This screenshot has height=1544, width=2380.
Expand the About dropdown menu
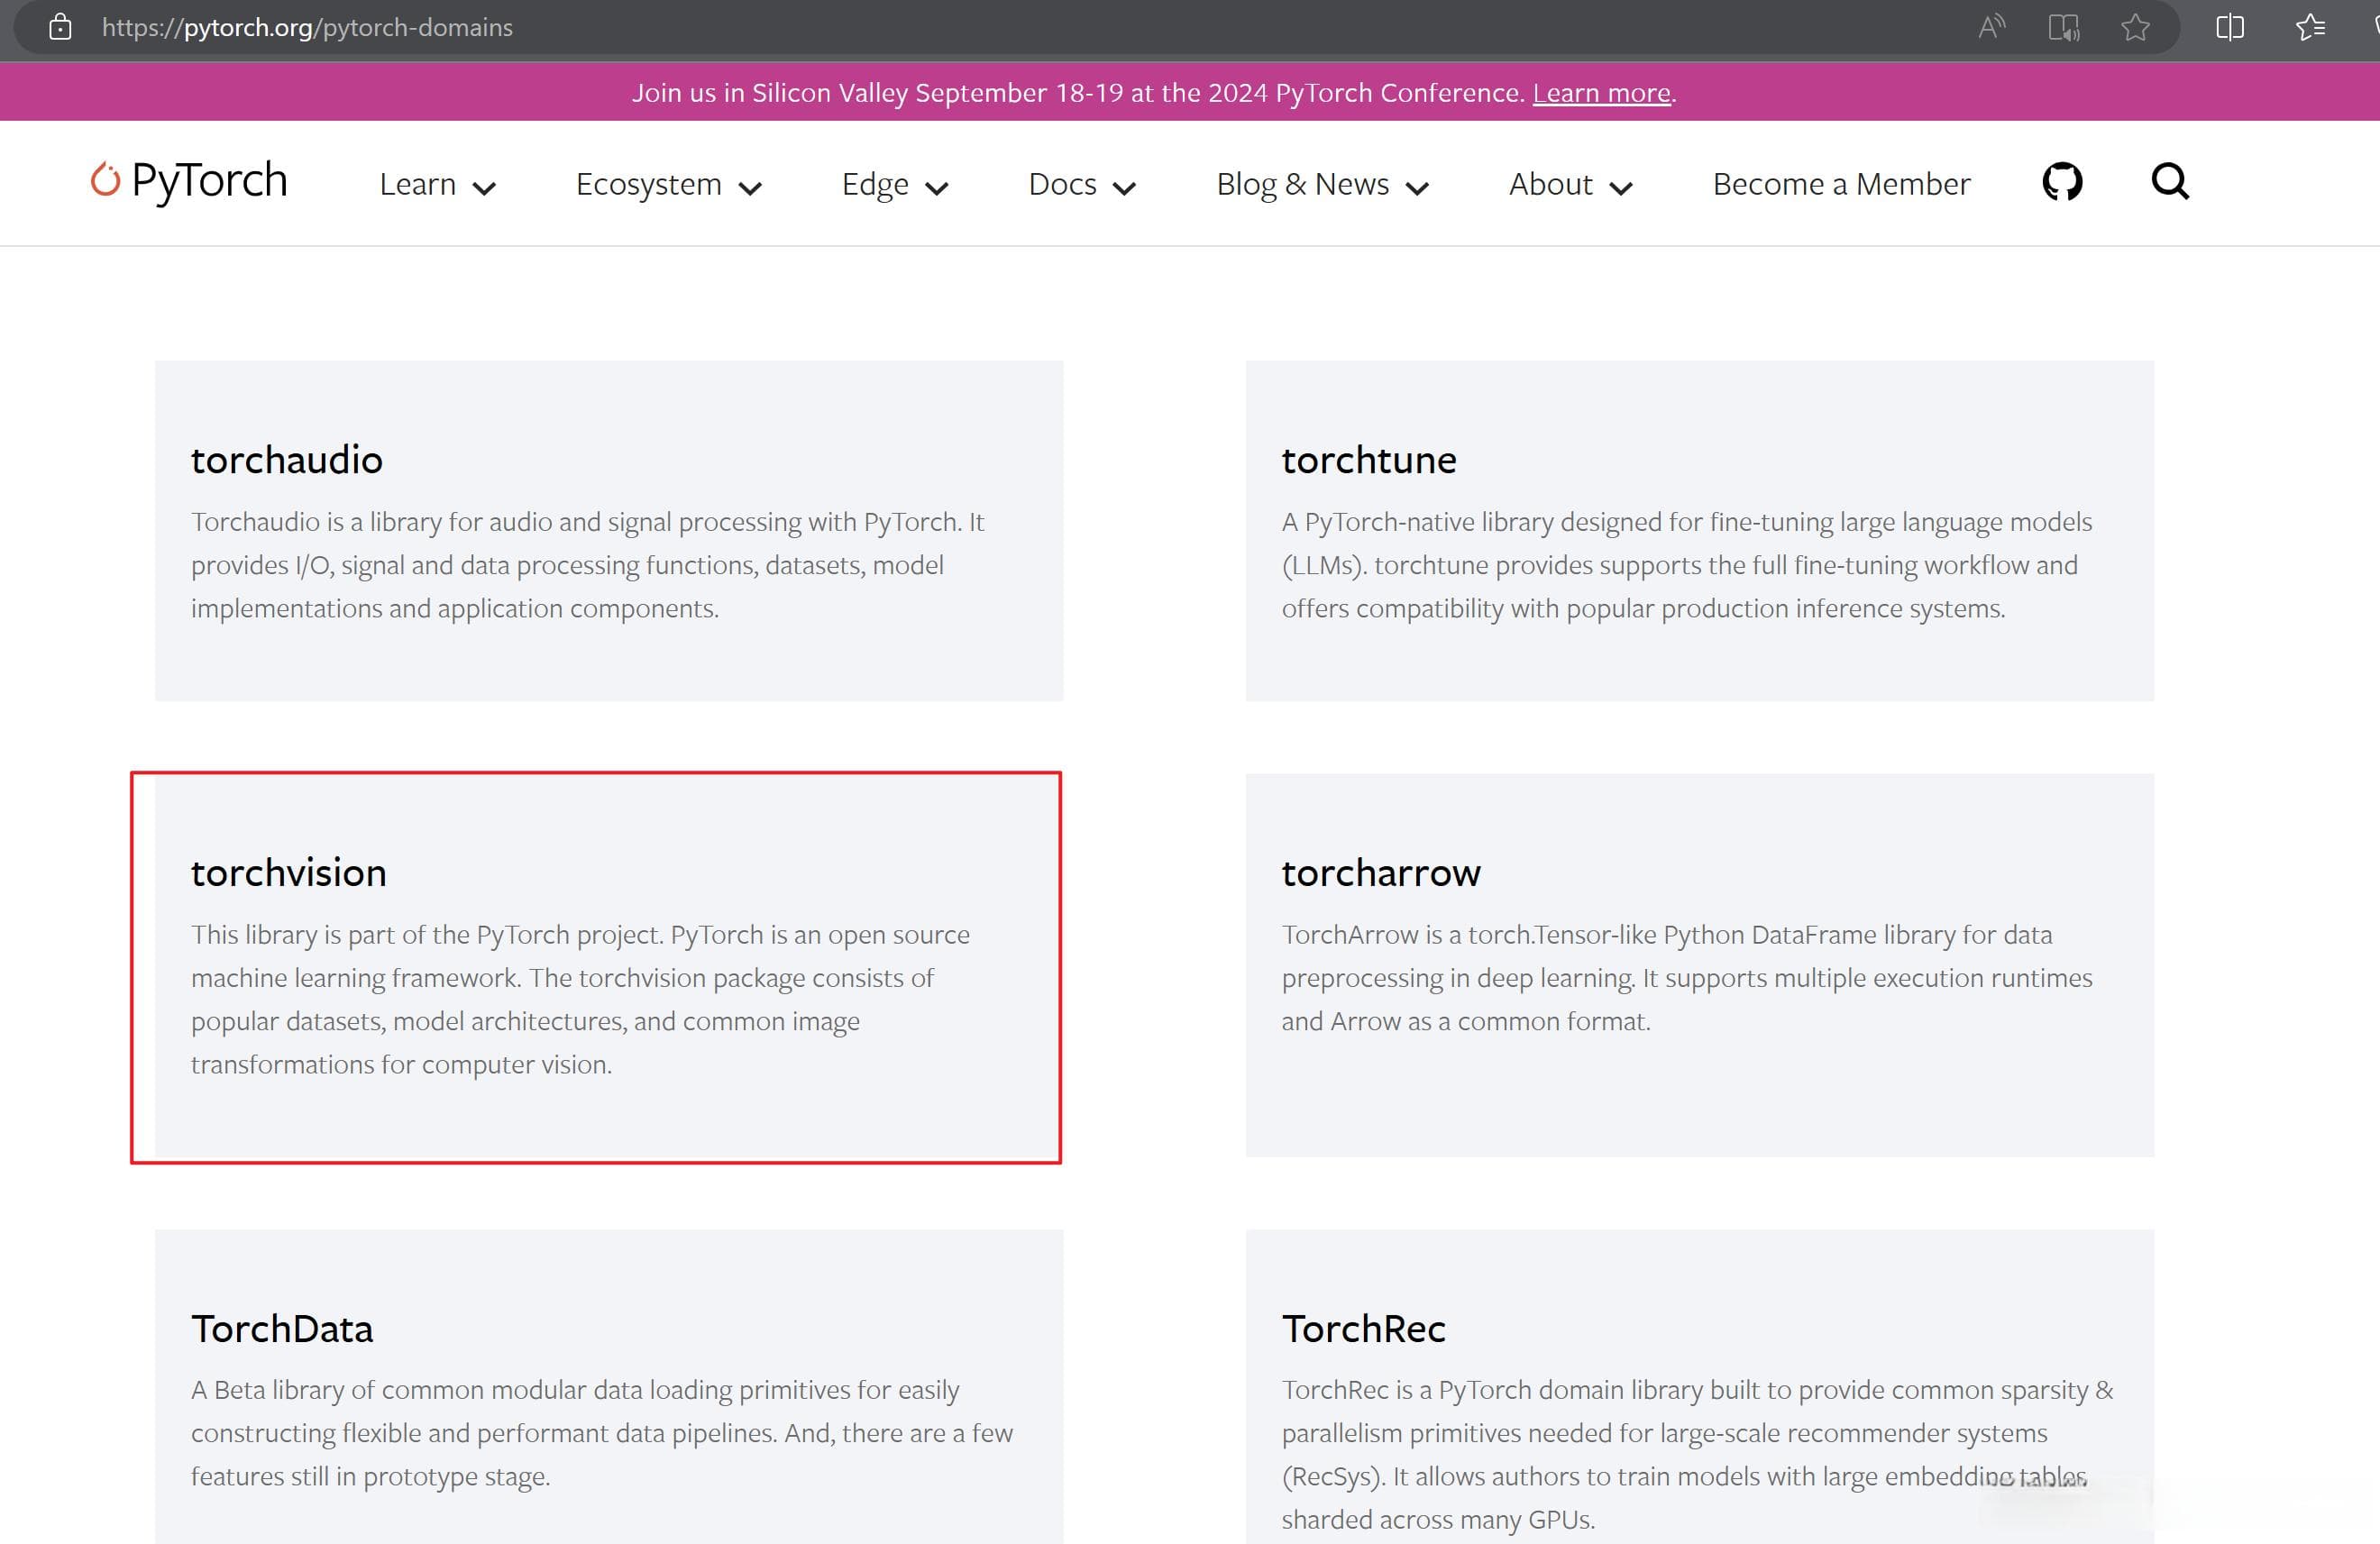tap(1570, 184)
